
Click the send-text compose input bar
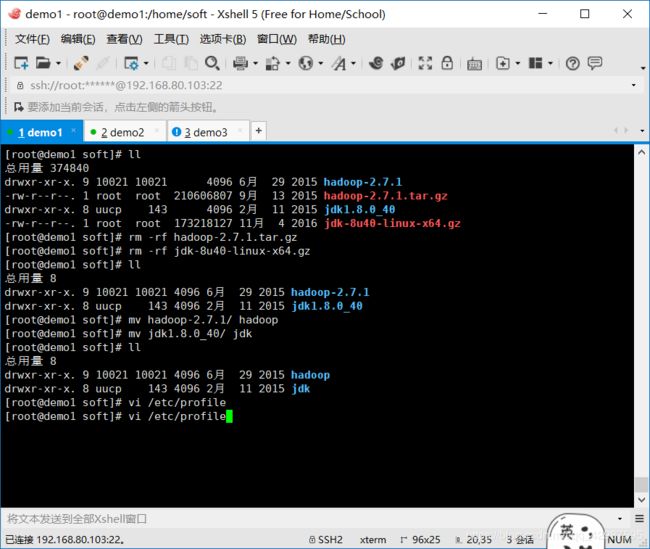311,519
